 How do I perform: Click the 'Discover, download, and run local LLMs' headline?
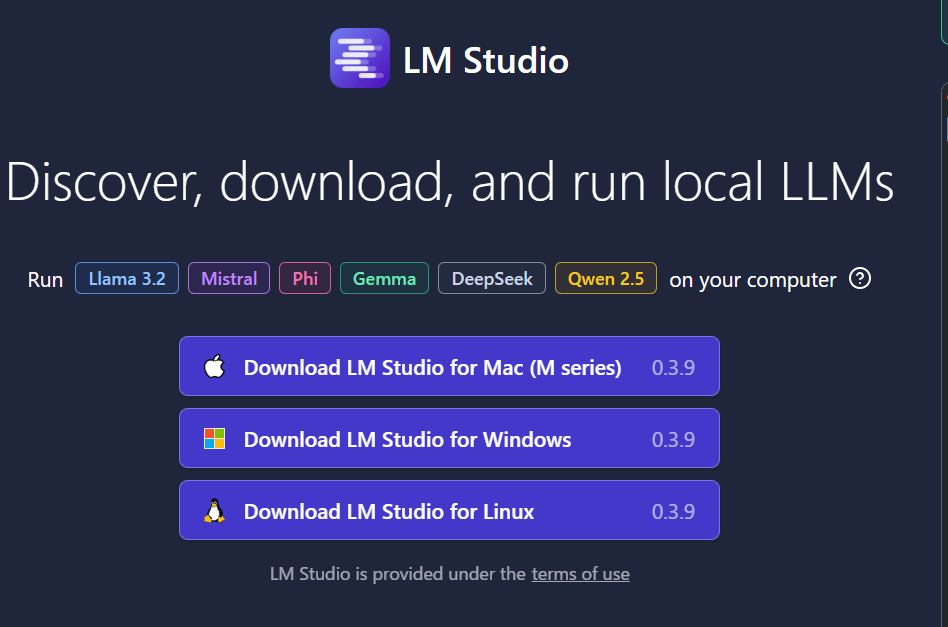click(x=450, y=182)
